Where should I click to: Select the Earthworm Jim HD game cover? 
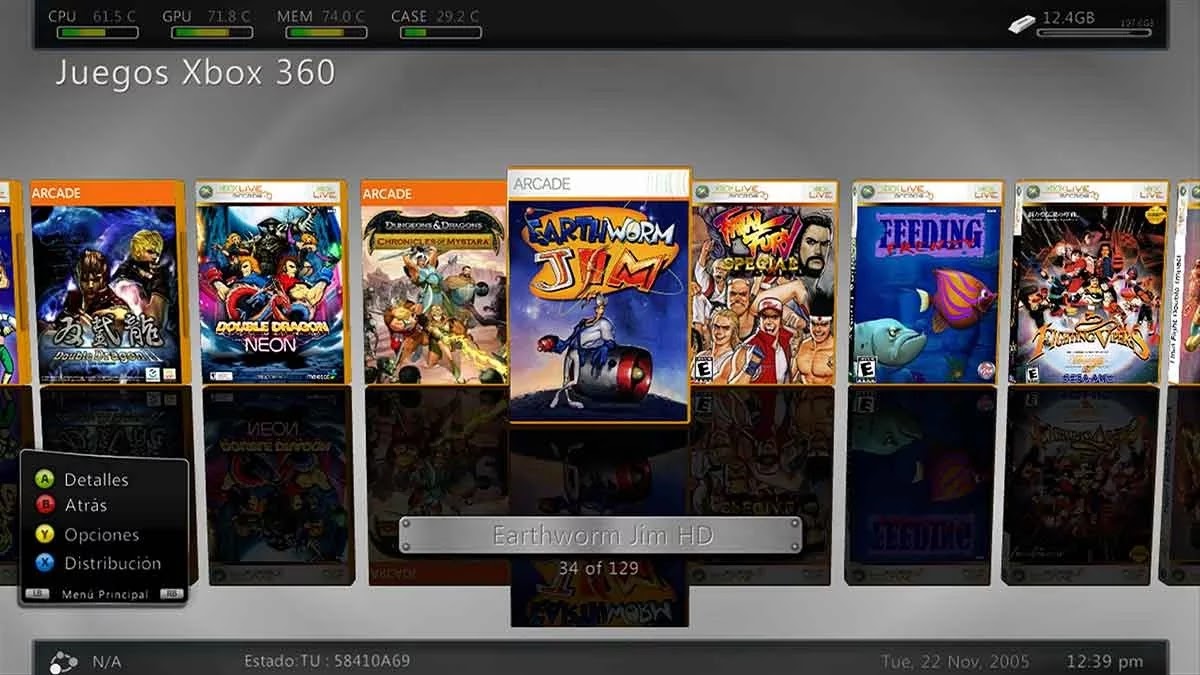pyautogui.click(x=599, y=295)
